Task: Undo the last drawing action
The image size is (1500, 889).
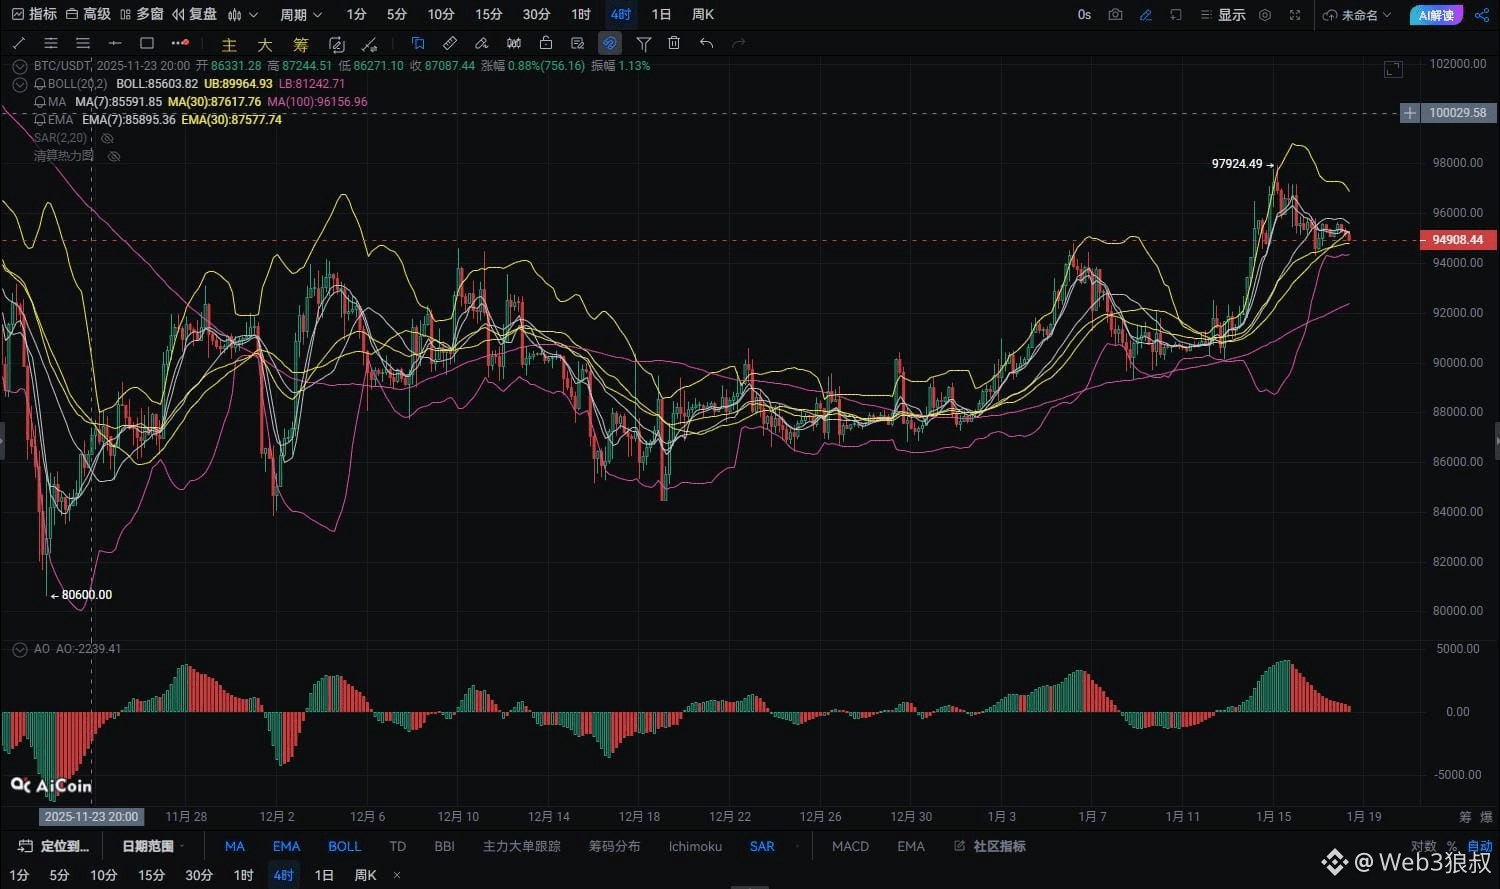Action: [706, 43]
